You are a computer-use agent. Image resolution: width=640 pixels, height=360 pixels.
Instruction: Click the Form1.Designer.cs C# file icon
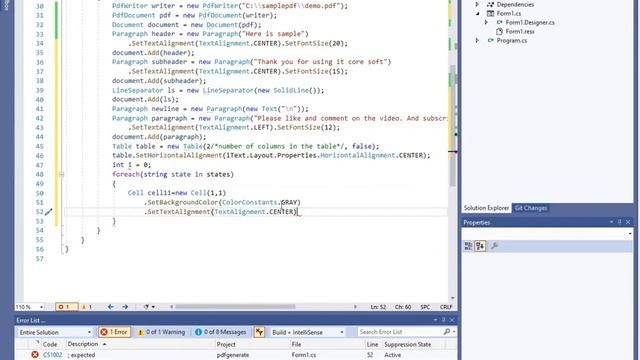click(x=500, y=22)
